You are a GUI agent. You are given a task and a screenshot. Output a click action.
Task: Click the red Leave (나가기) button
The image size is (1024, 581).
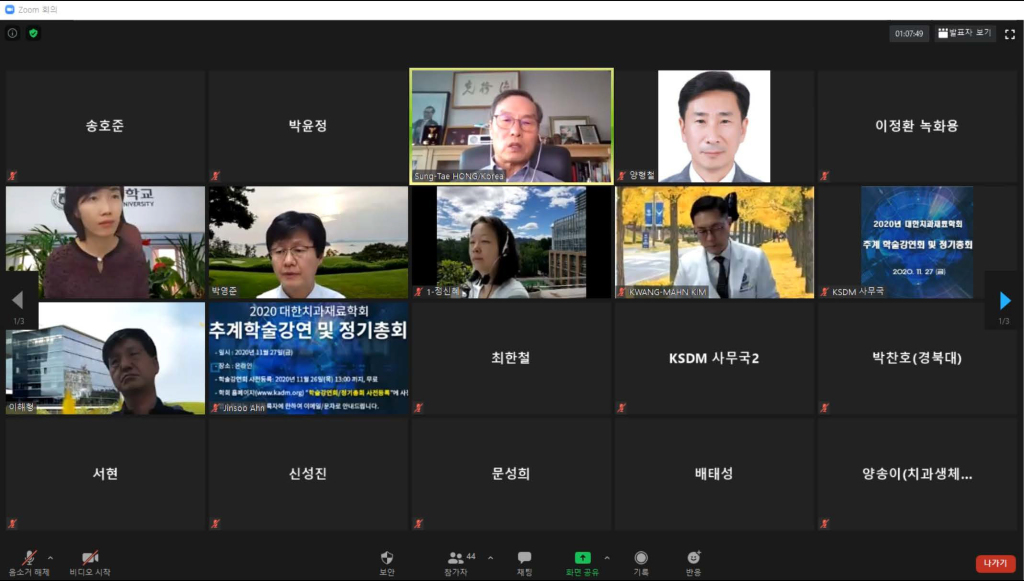coord(994,563)
